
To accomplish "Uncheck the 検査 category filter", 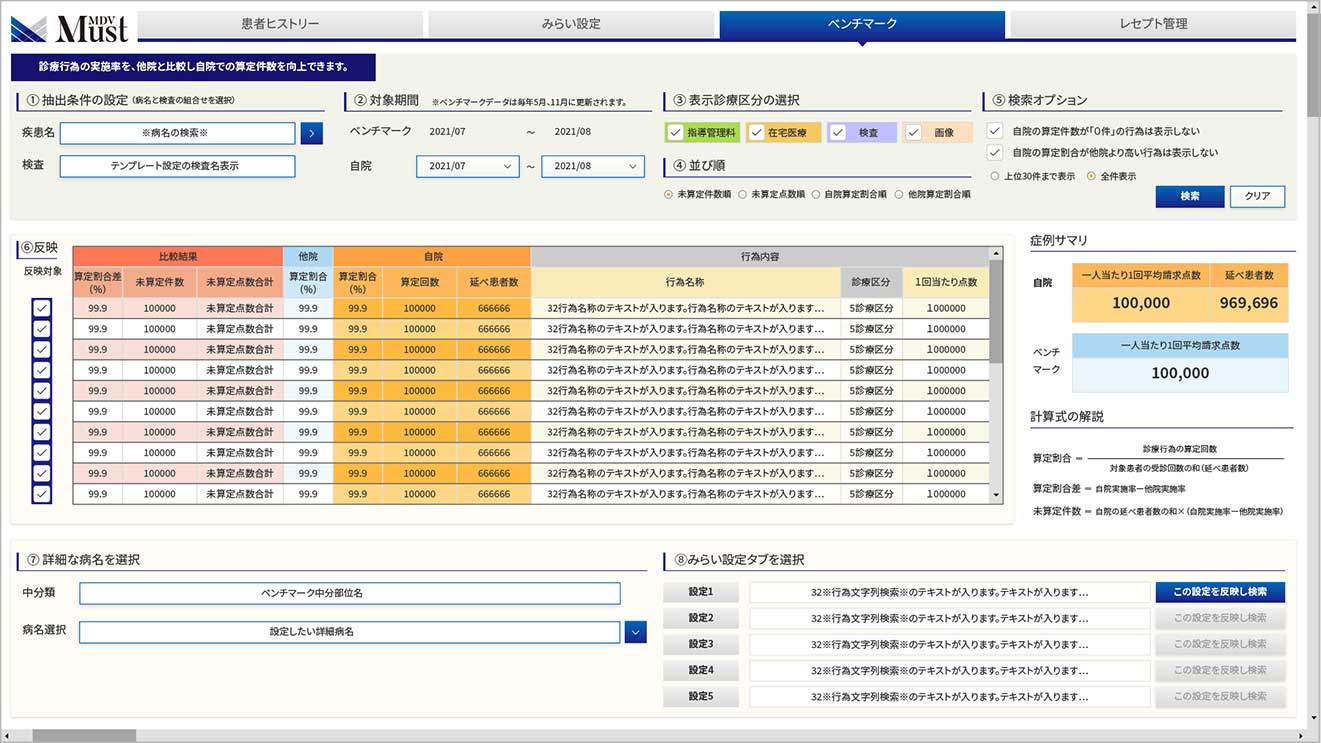I will click(838, 133).
